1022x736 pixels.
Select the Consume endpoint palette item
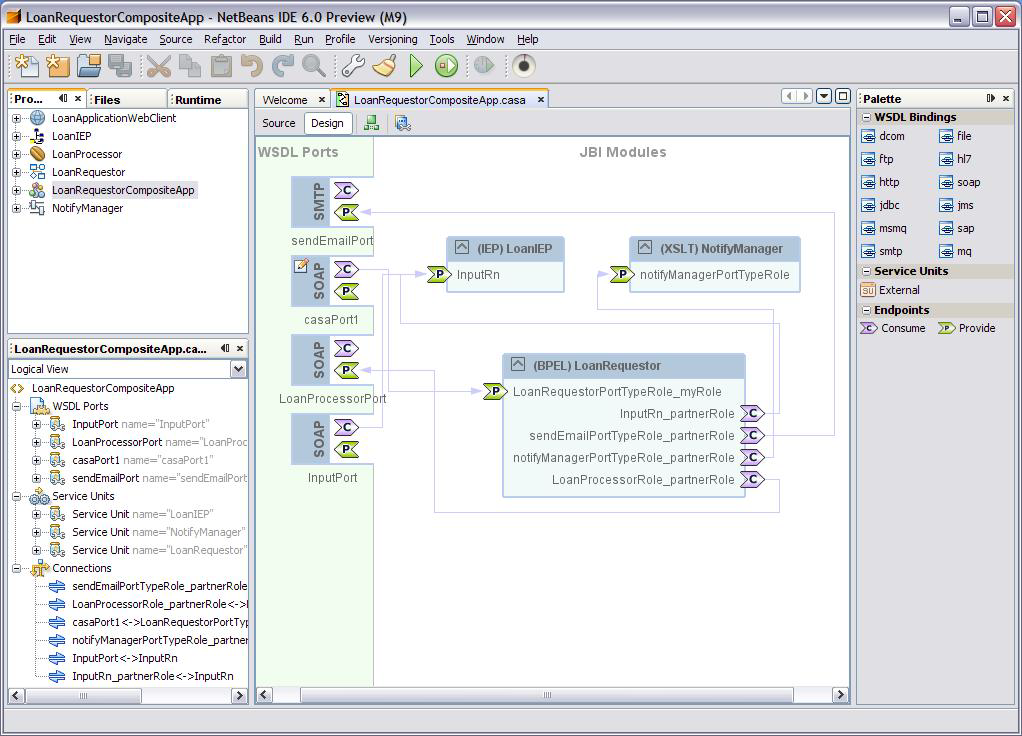pyautogui.click(x=893, y=328)
